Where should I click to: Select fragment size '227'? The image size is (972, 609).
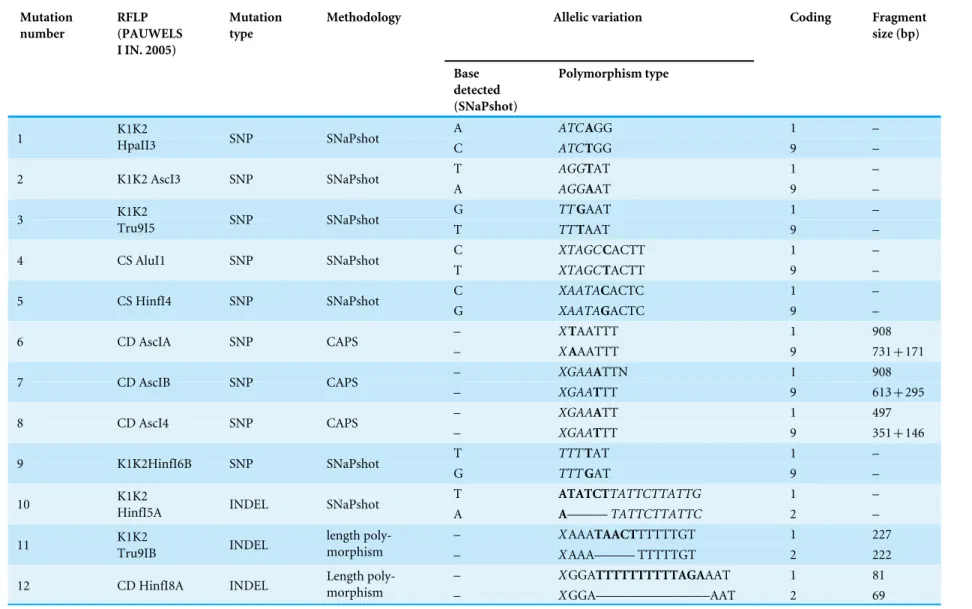tap(881, 534)
